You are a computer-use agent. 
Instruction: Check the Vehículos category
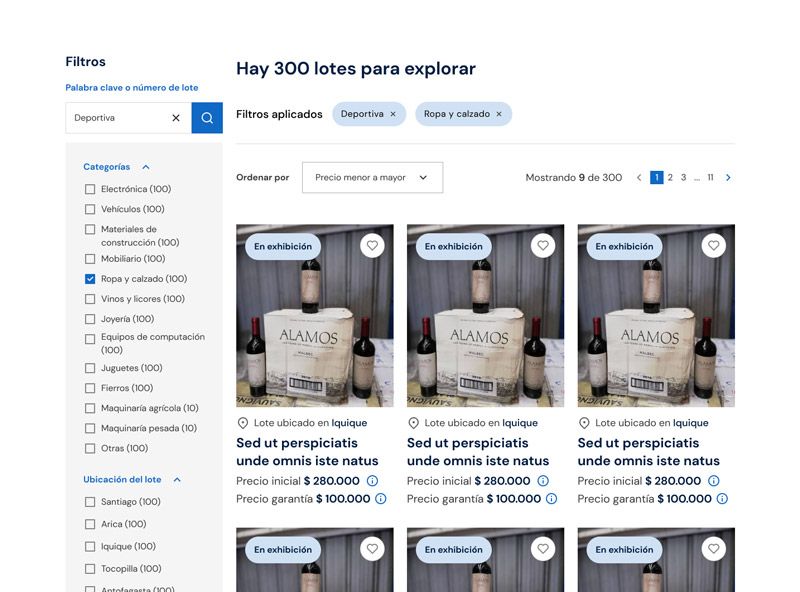pos(90,209)
